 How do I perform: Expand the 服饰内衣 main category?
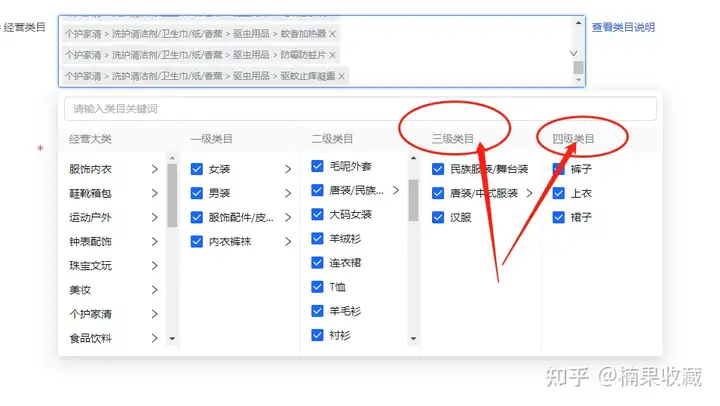155,169
